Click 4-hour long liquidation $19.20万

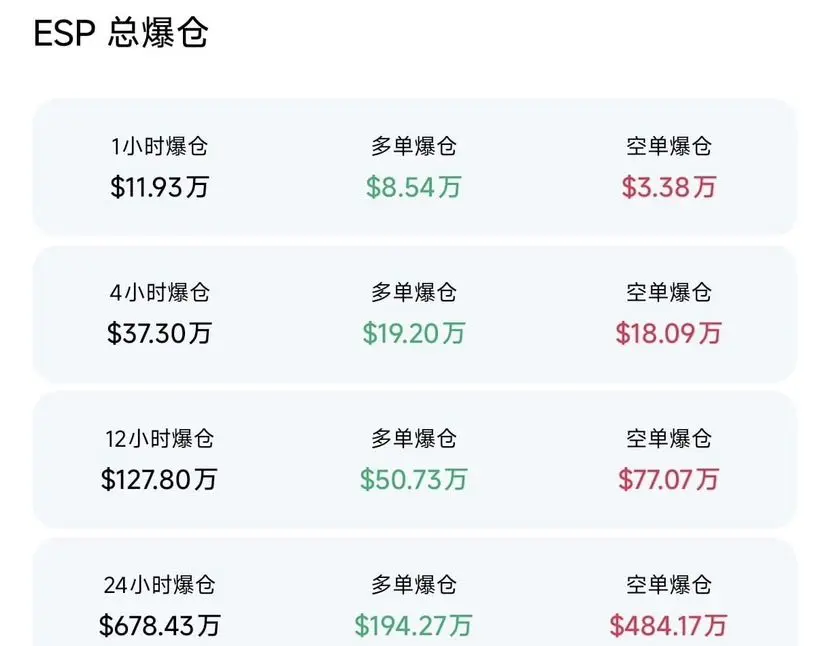tap(414, 333)
